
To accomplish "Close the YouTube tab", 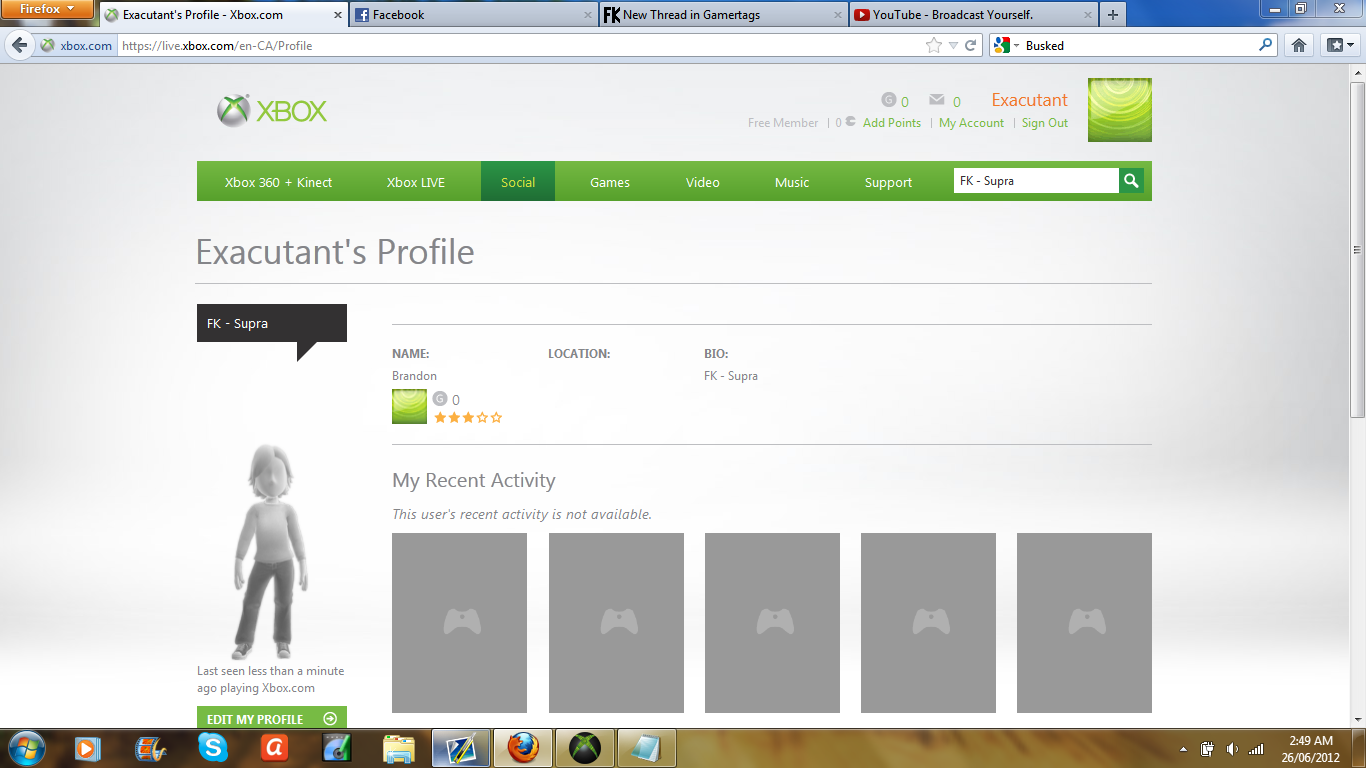I will [x=1088, y=15].
